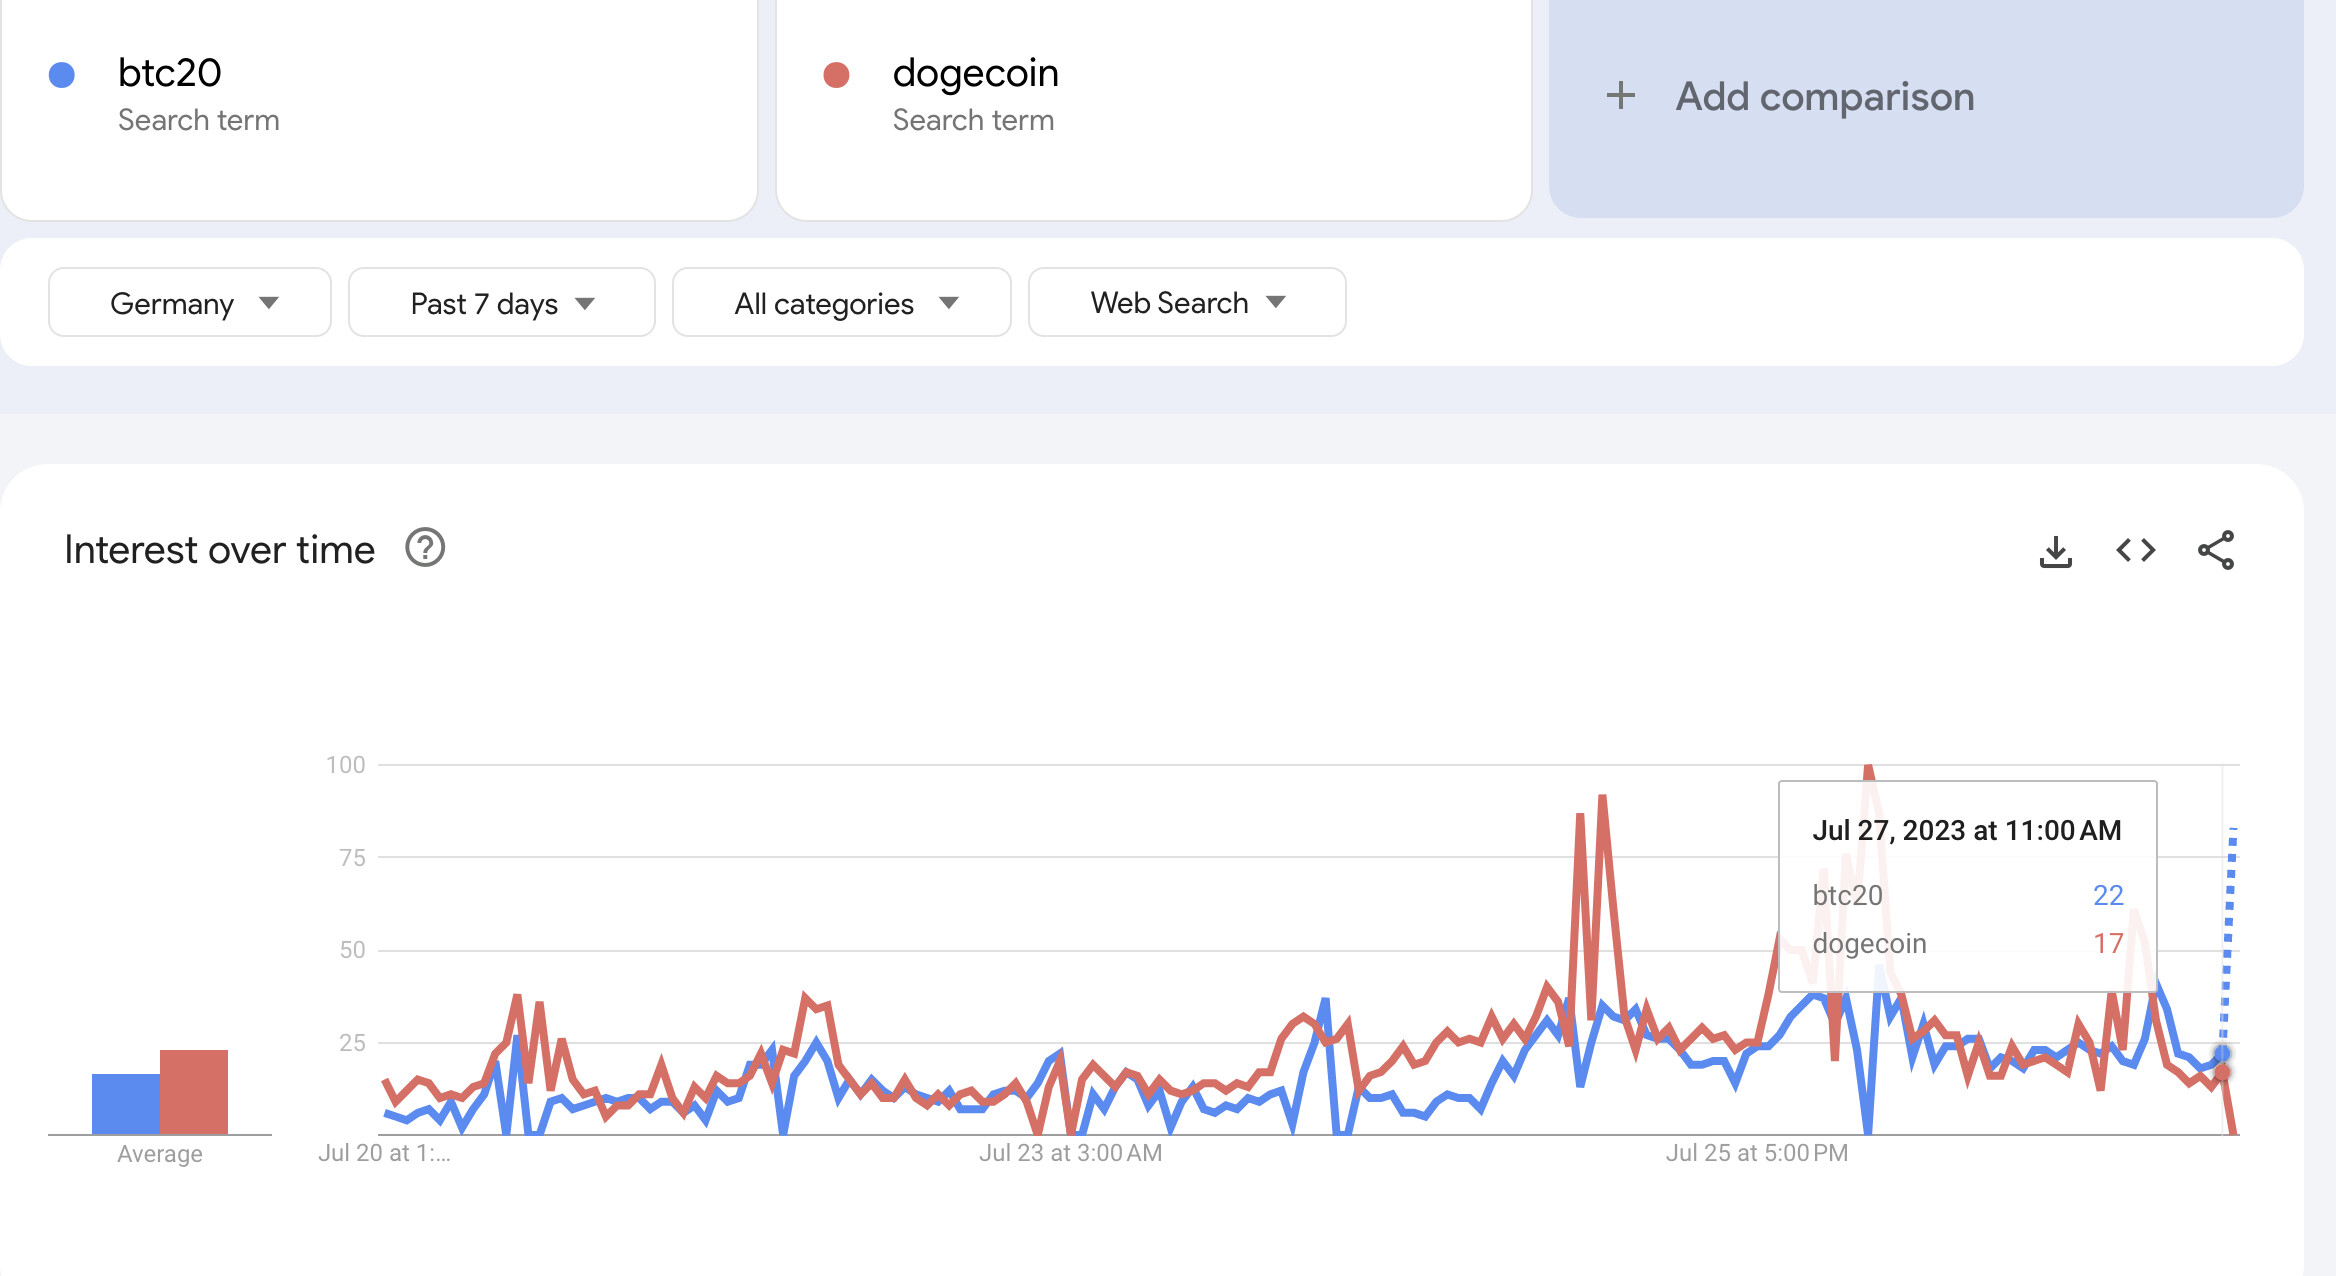Open the Germany region dropdown

pyautogui.click(x=189, y=302)
